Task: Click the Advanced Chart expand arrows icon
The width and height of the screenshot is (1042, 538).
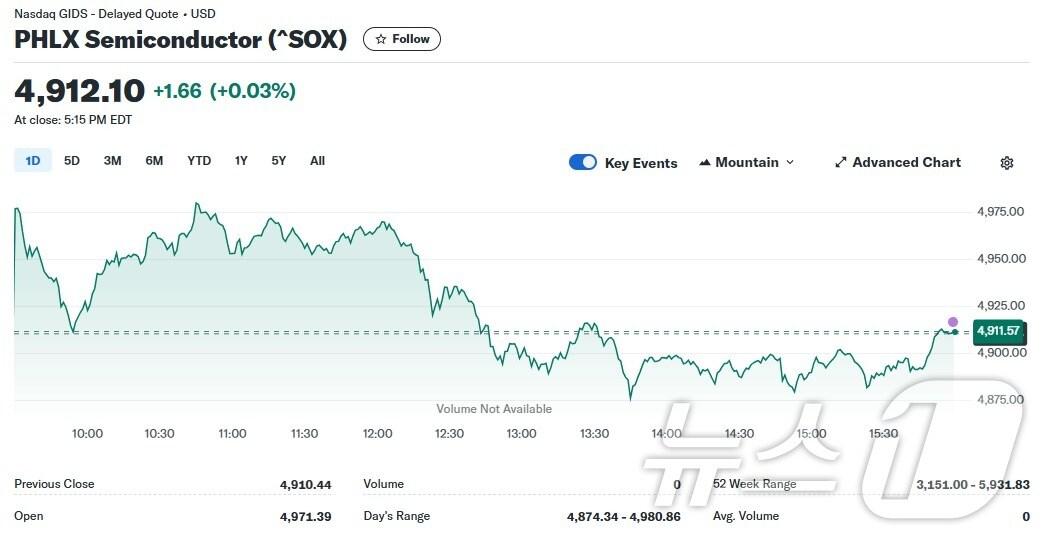Action: [841, 162]
